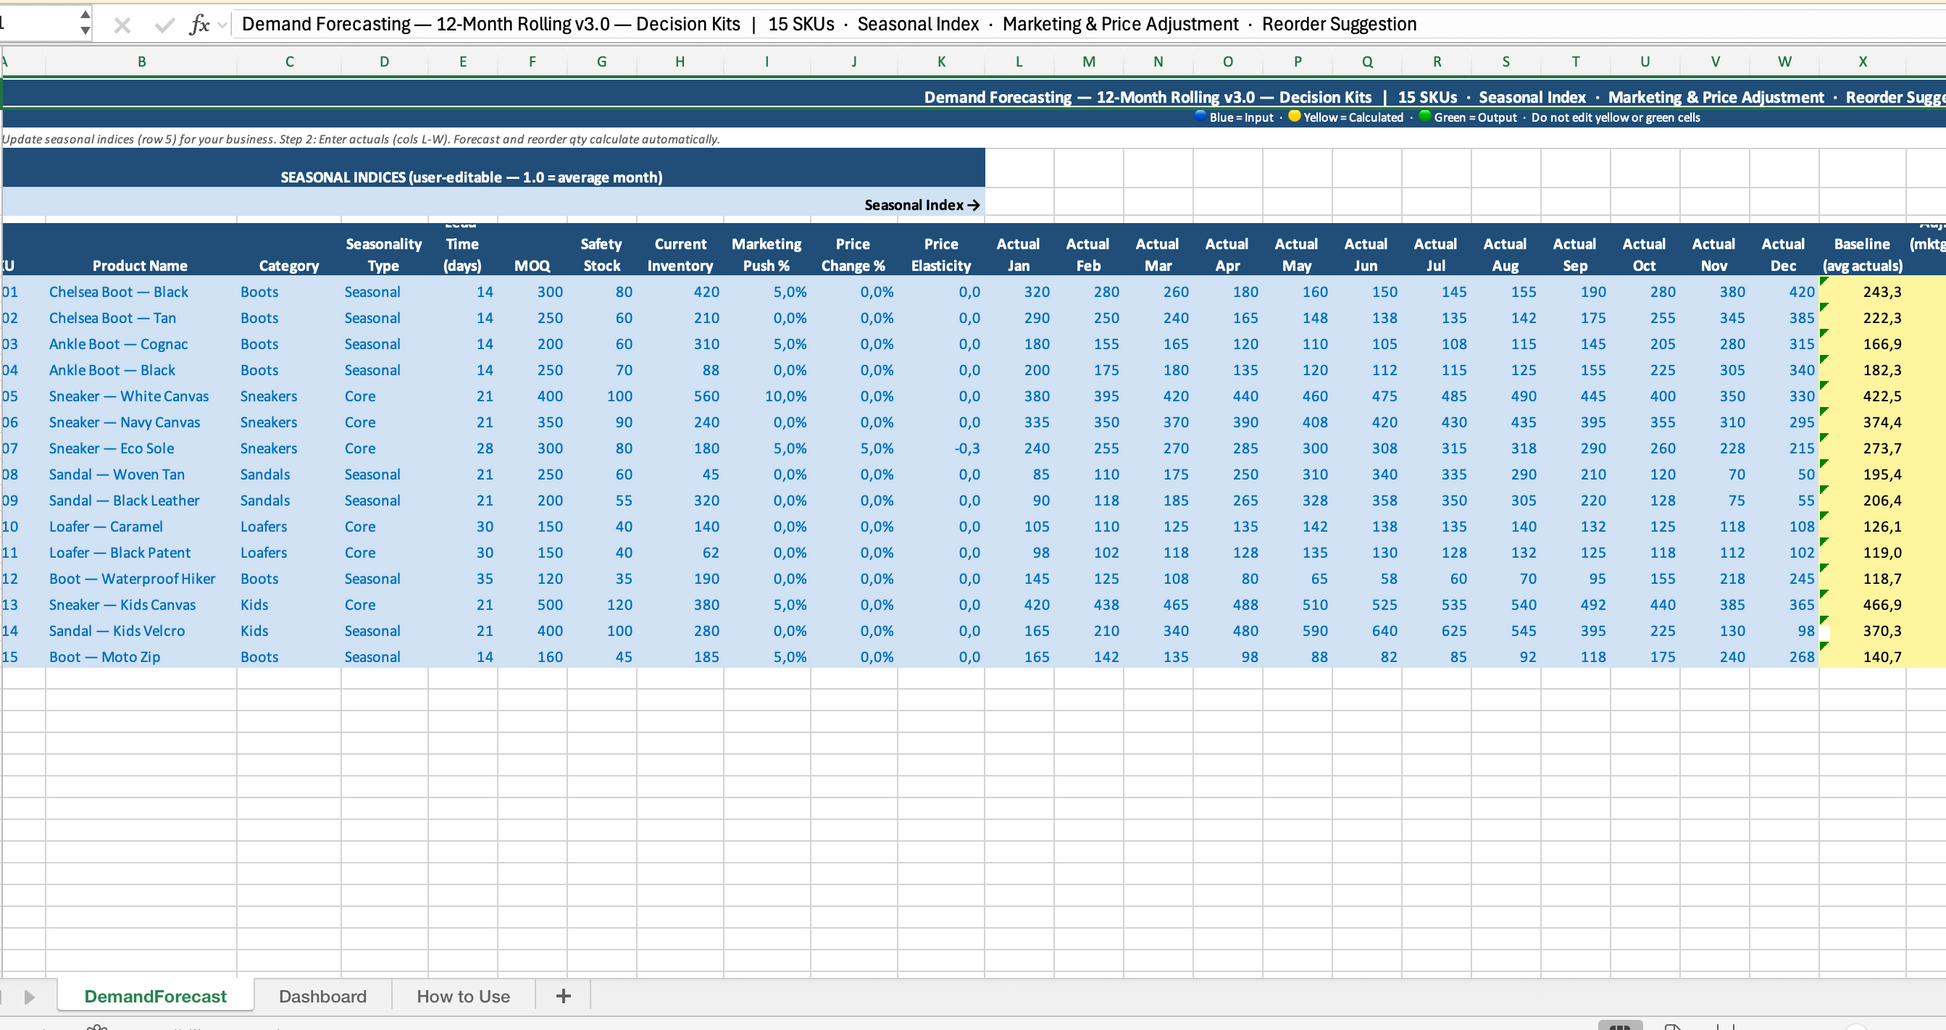Switch to the Dashboard sheet tab
1946x1030 pixels.
(322, 996)
